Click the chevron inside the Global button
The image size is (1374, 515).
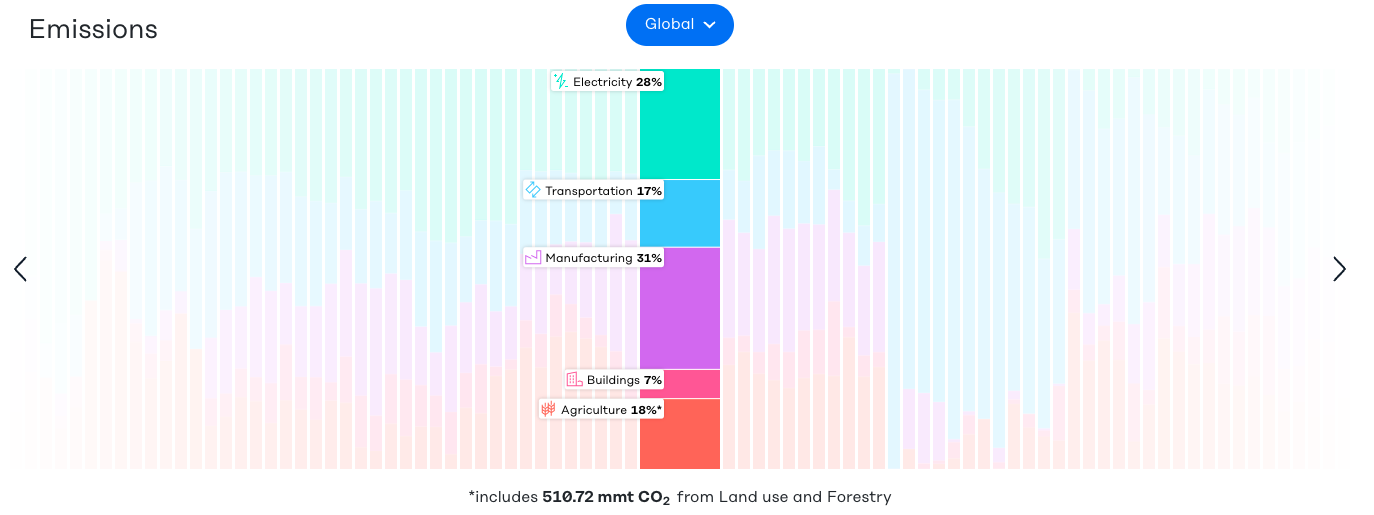point(709,25)
